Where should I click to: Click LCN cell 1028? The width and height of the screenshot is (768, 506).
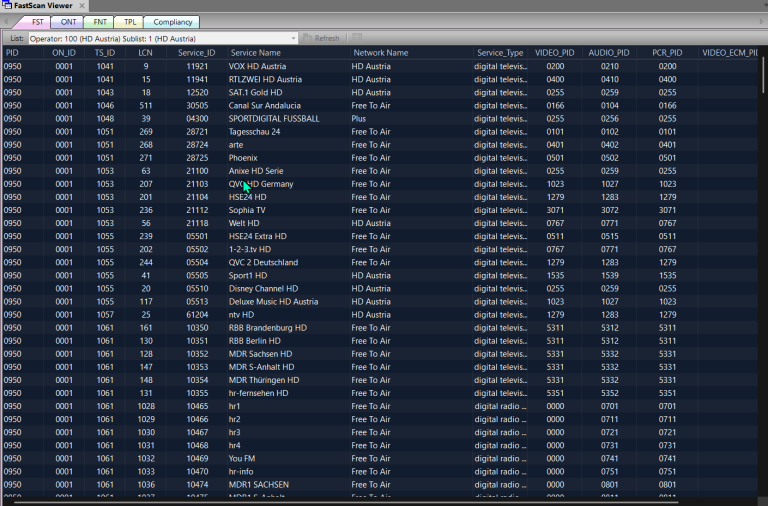click(146, 406)
